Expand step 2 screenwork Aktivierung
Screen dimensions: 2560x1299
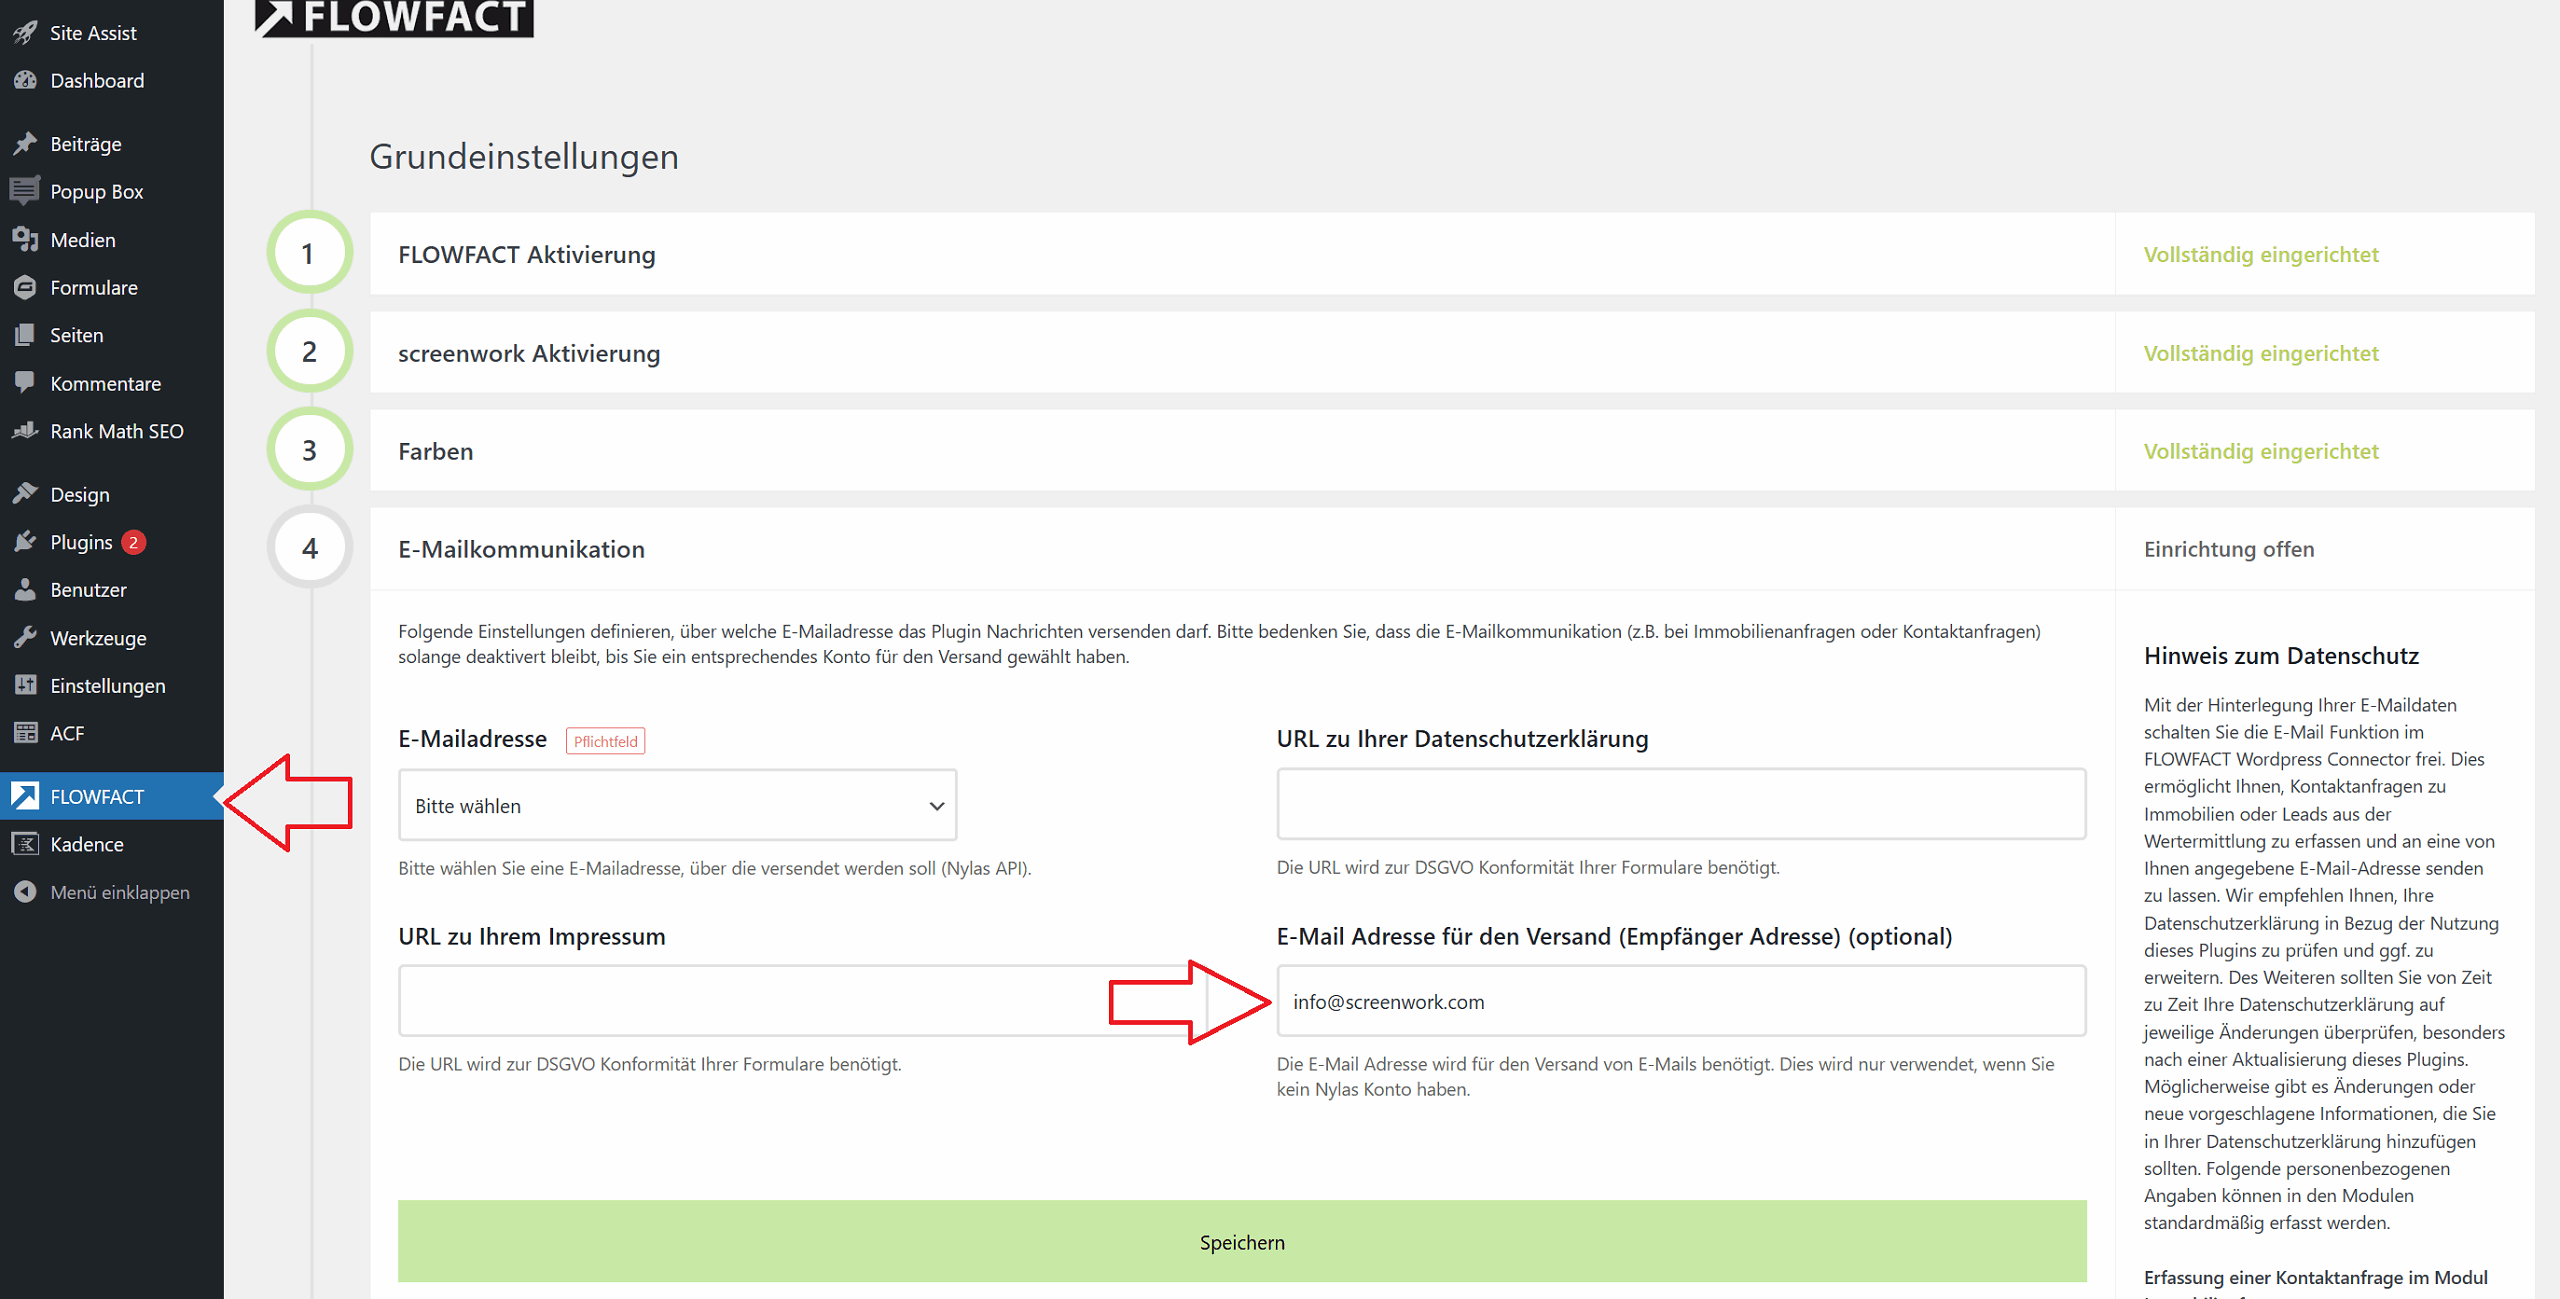click(1242, 352)
